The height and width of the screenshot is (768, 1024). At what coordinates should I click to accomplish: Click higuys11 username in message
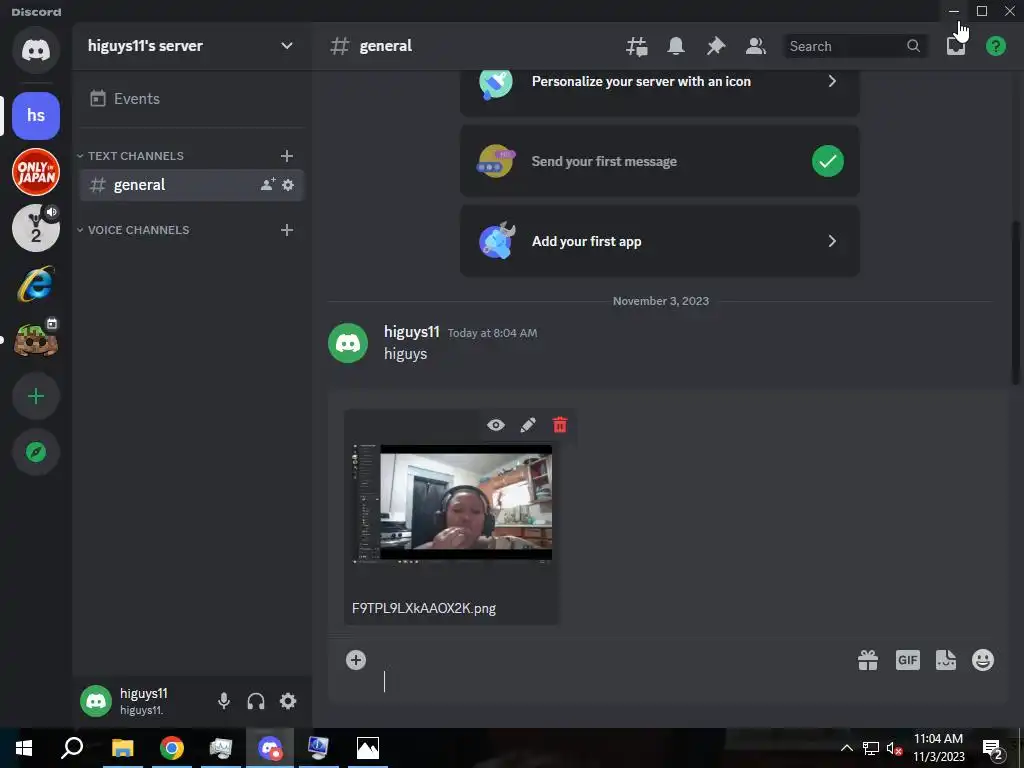411,332
